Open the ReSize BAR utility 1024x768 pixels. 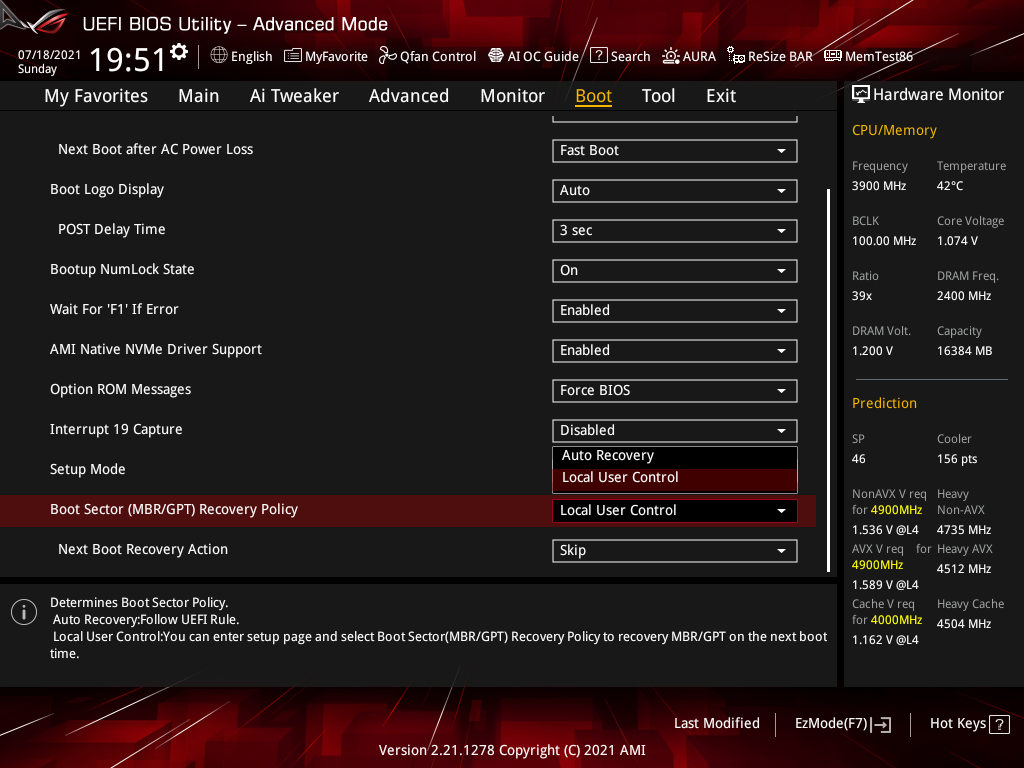(x=769, y=56)
